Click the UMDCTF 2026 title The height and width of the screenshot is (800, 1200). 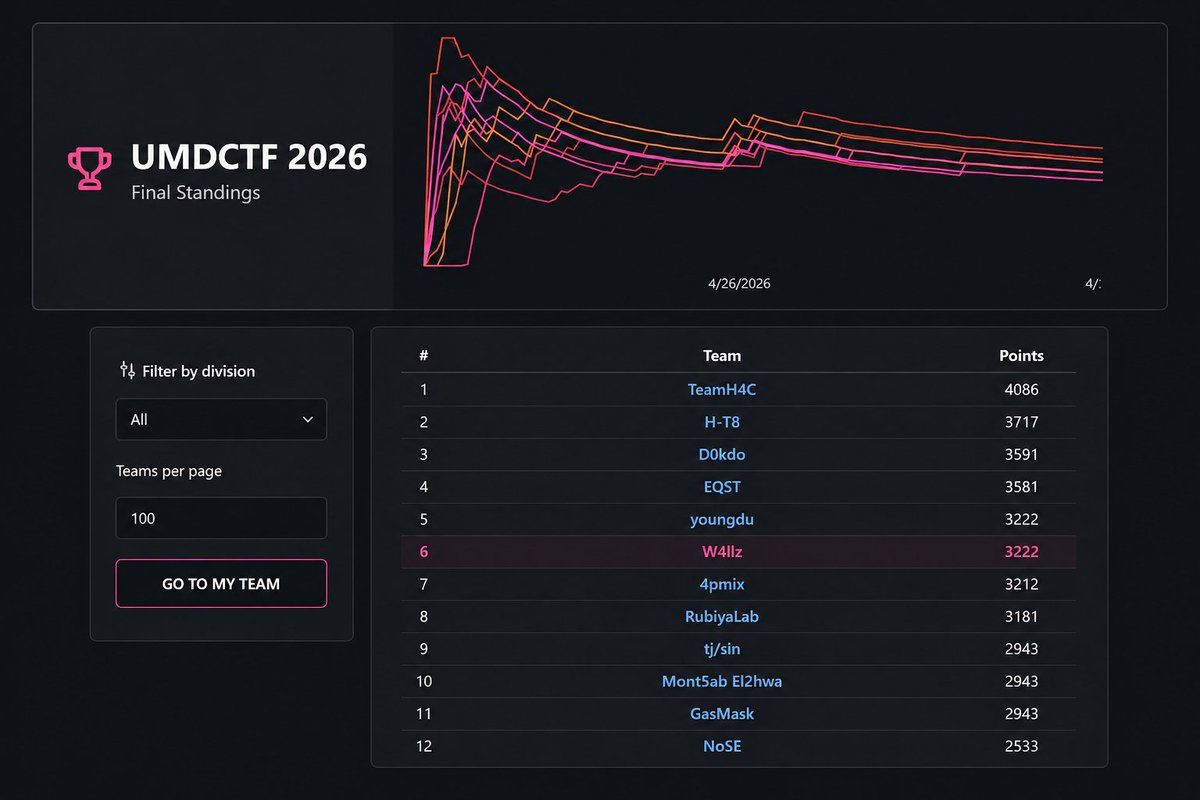pyautogui.click(x=249, y=157)
